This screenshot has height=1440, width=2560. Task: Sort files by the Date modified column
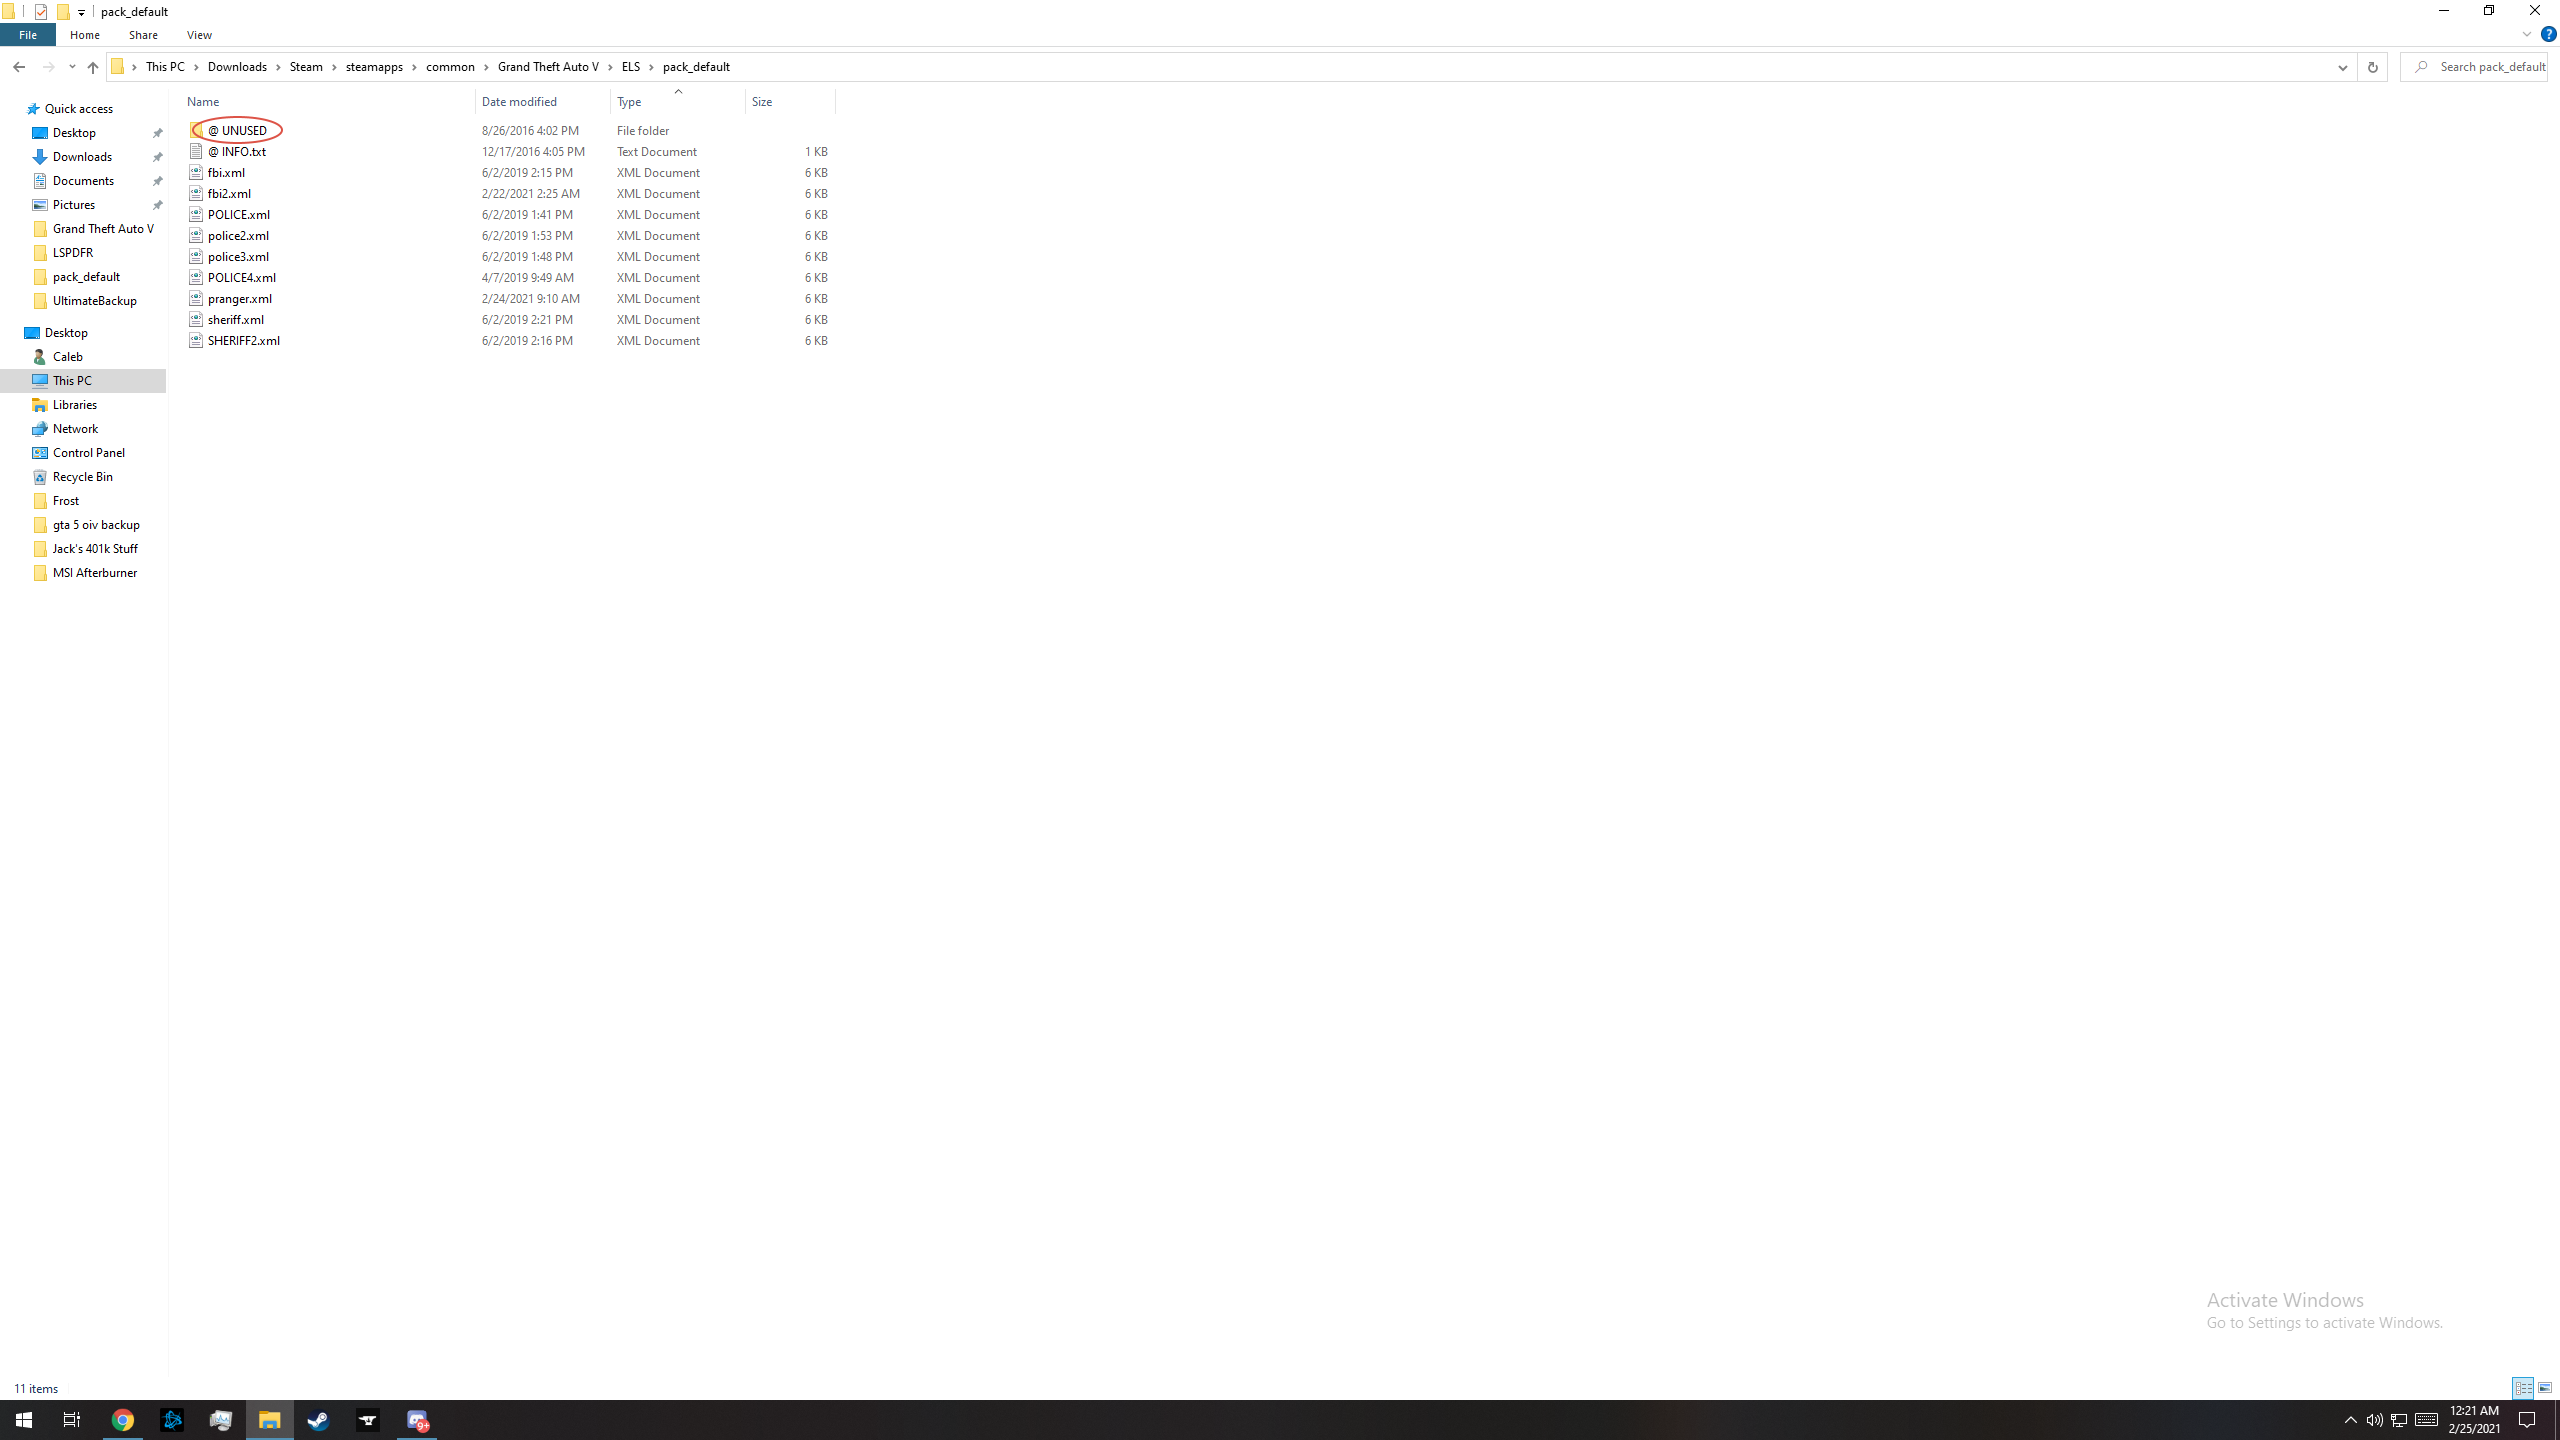tap(519, 102)
